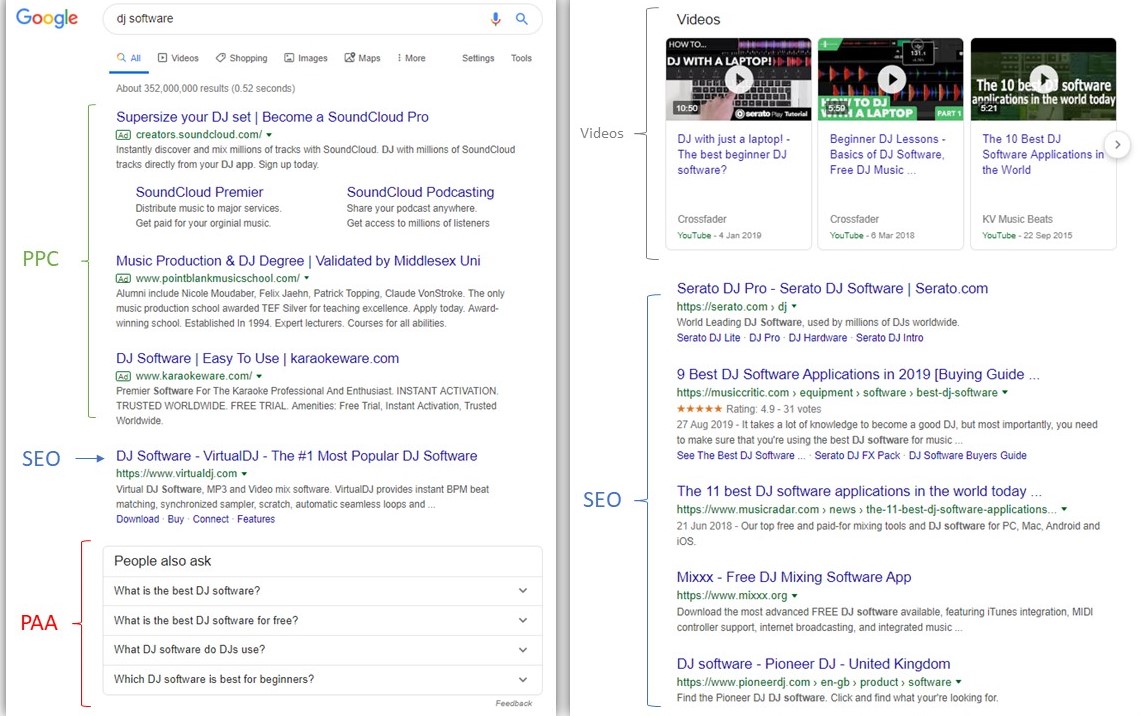Image resolution: width=1141 pixels, height=716 pixels.
Task: Open the Maps search tab
Action: tap(362, 58)
